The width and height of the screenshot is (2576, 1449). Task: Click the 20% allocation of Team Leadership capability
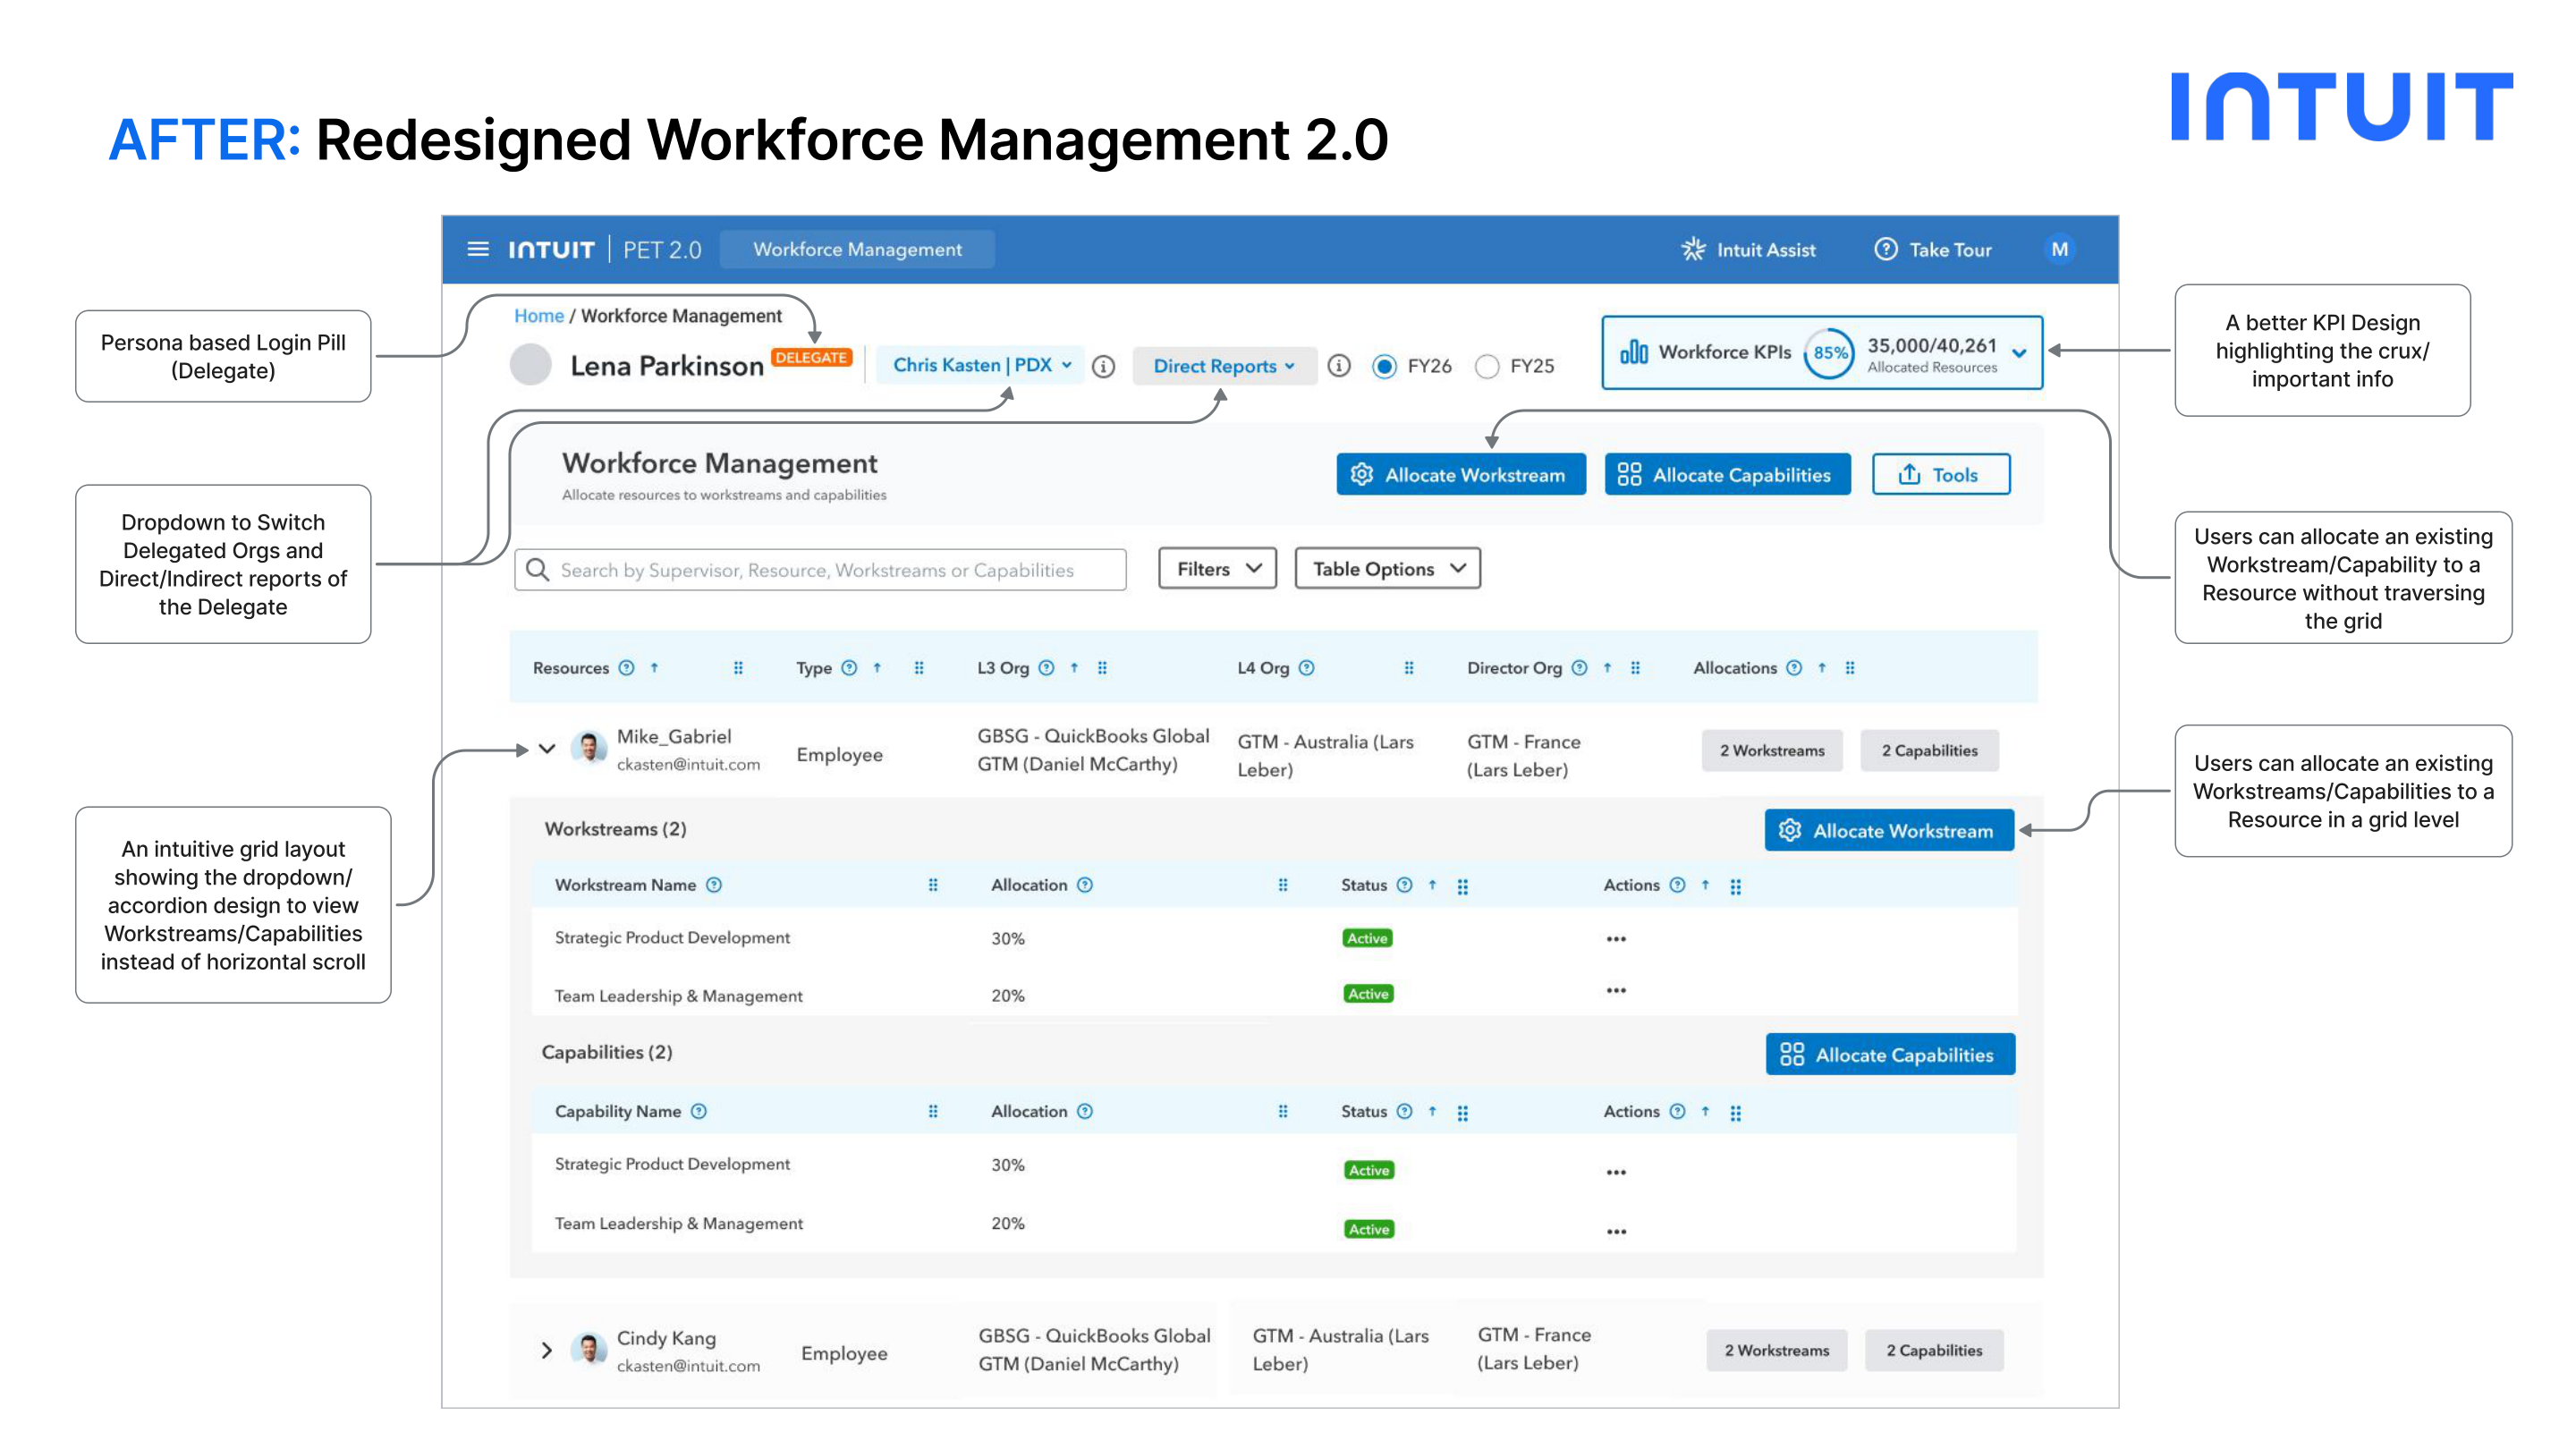pyautogui.click(x=1007, y=1222)
